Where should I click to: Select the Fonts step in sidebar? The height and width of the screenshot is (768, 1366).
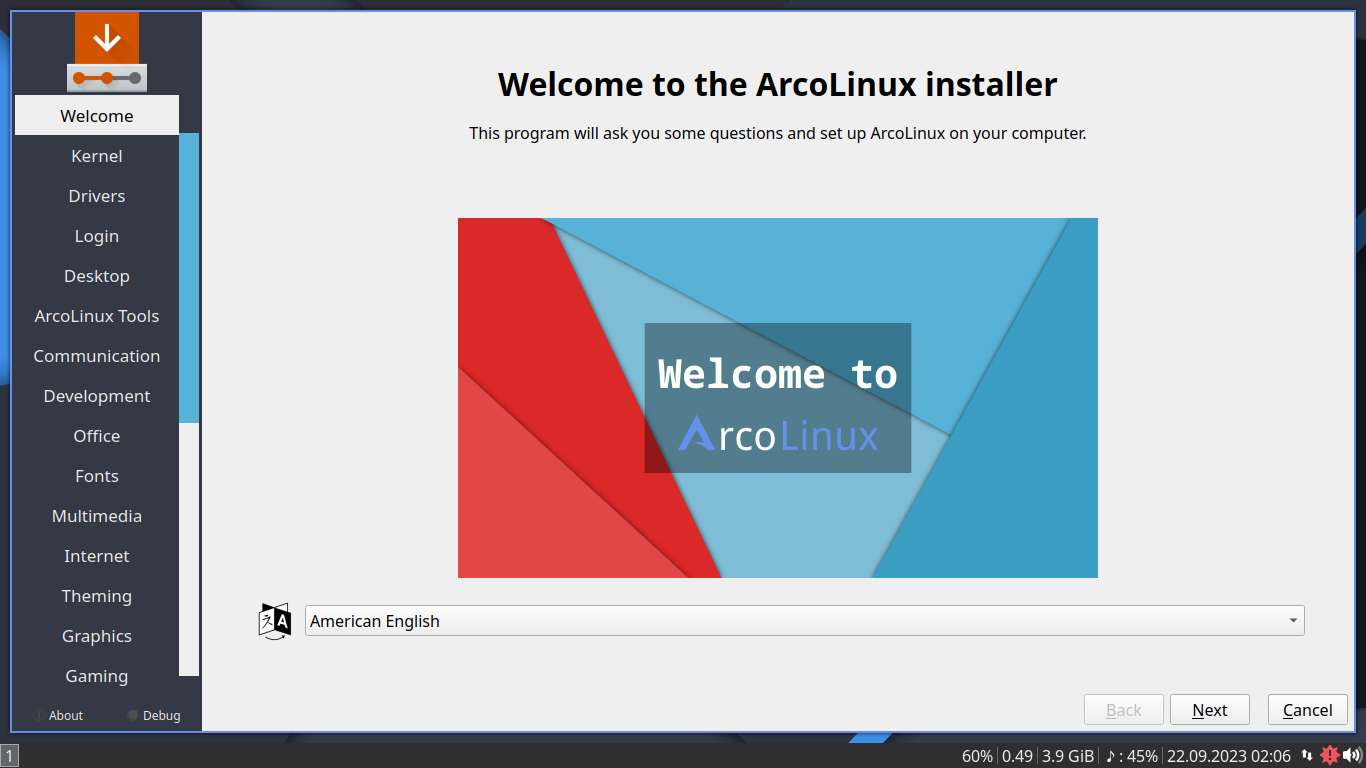97,476
